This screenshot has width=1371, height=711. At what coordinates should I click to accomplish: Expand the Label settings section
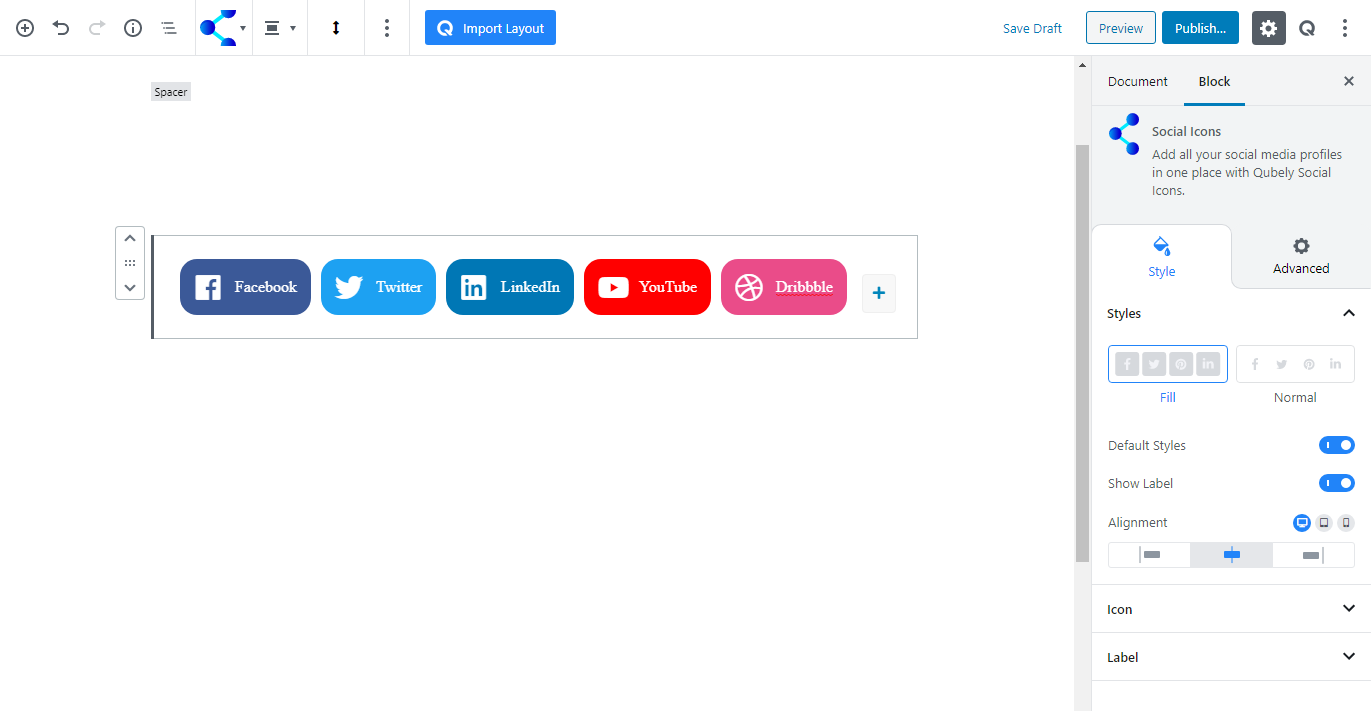click(x=1231, y=657)
